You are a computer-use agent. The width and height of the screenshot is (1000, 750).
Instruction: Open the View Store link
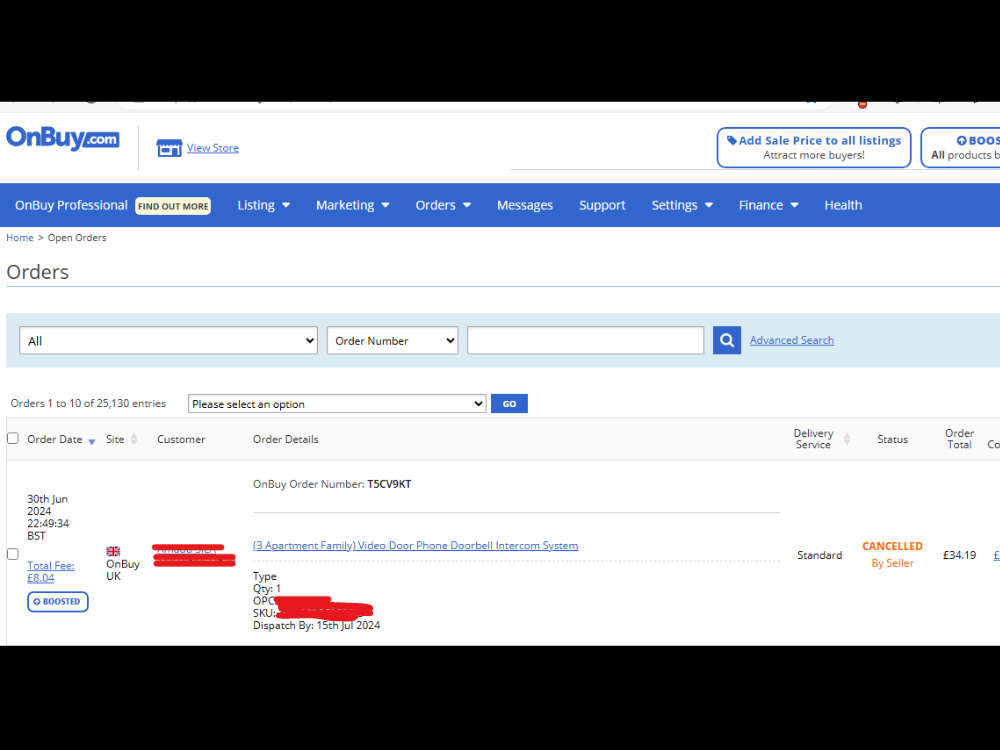[x=212, y=148]
